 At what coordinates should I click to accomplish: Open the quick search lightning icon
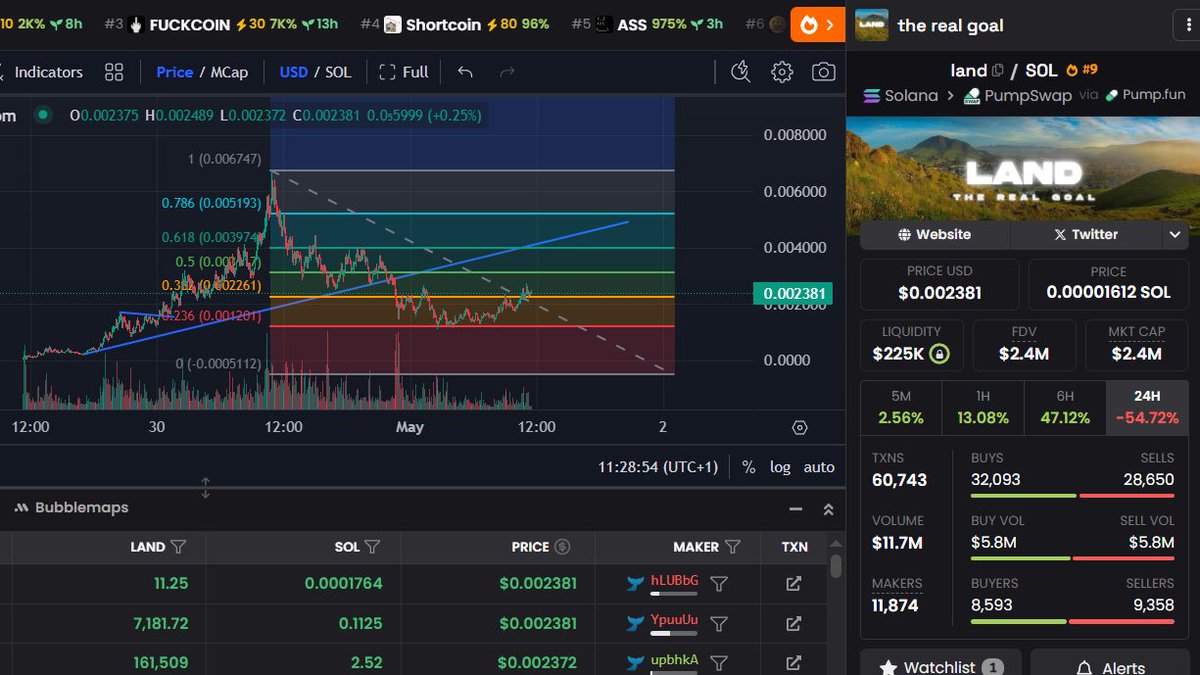point(741,72)
